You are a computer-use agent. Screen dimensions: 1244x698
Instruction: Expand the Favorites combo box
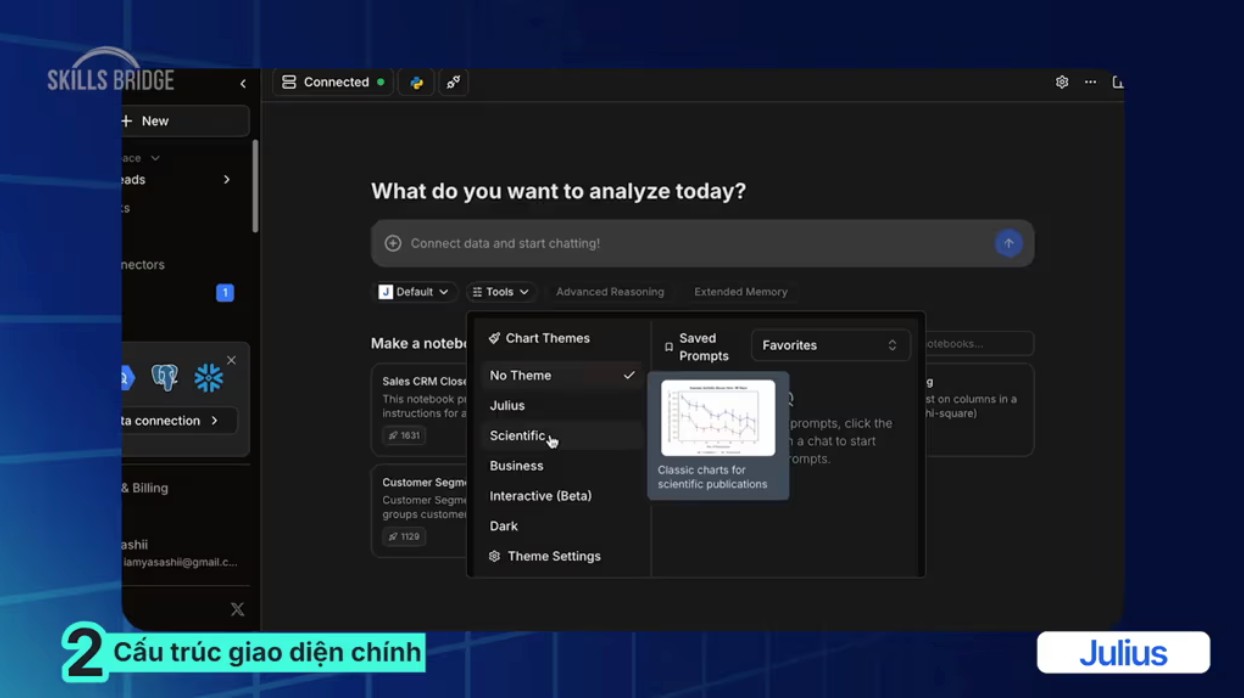tap(830, 345)
